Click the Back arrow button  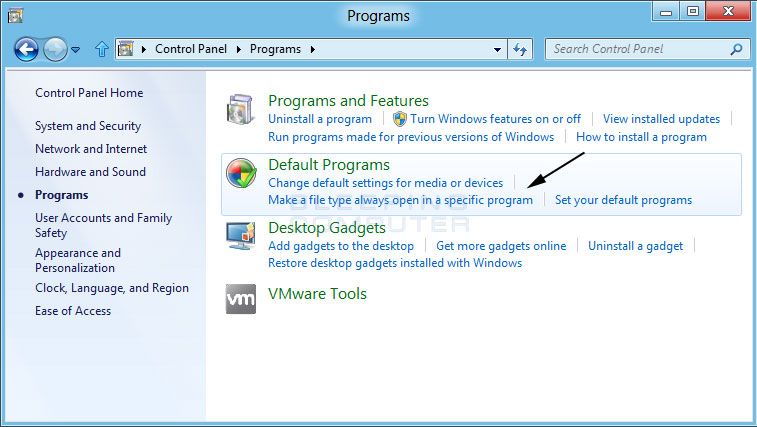tap(27, 48)
